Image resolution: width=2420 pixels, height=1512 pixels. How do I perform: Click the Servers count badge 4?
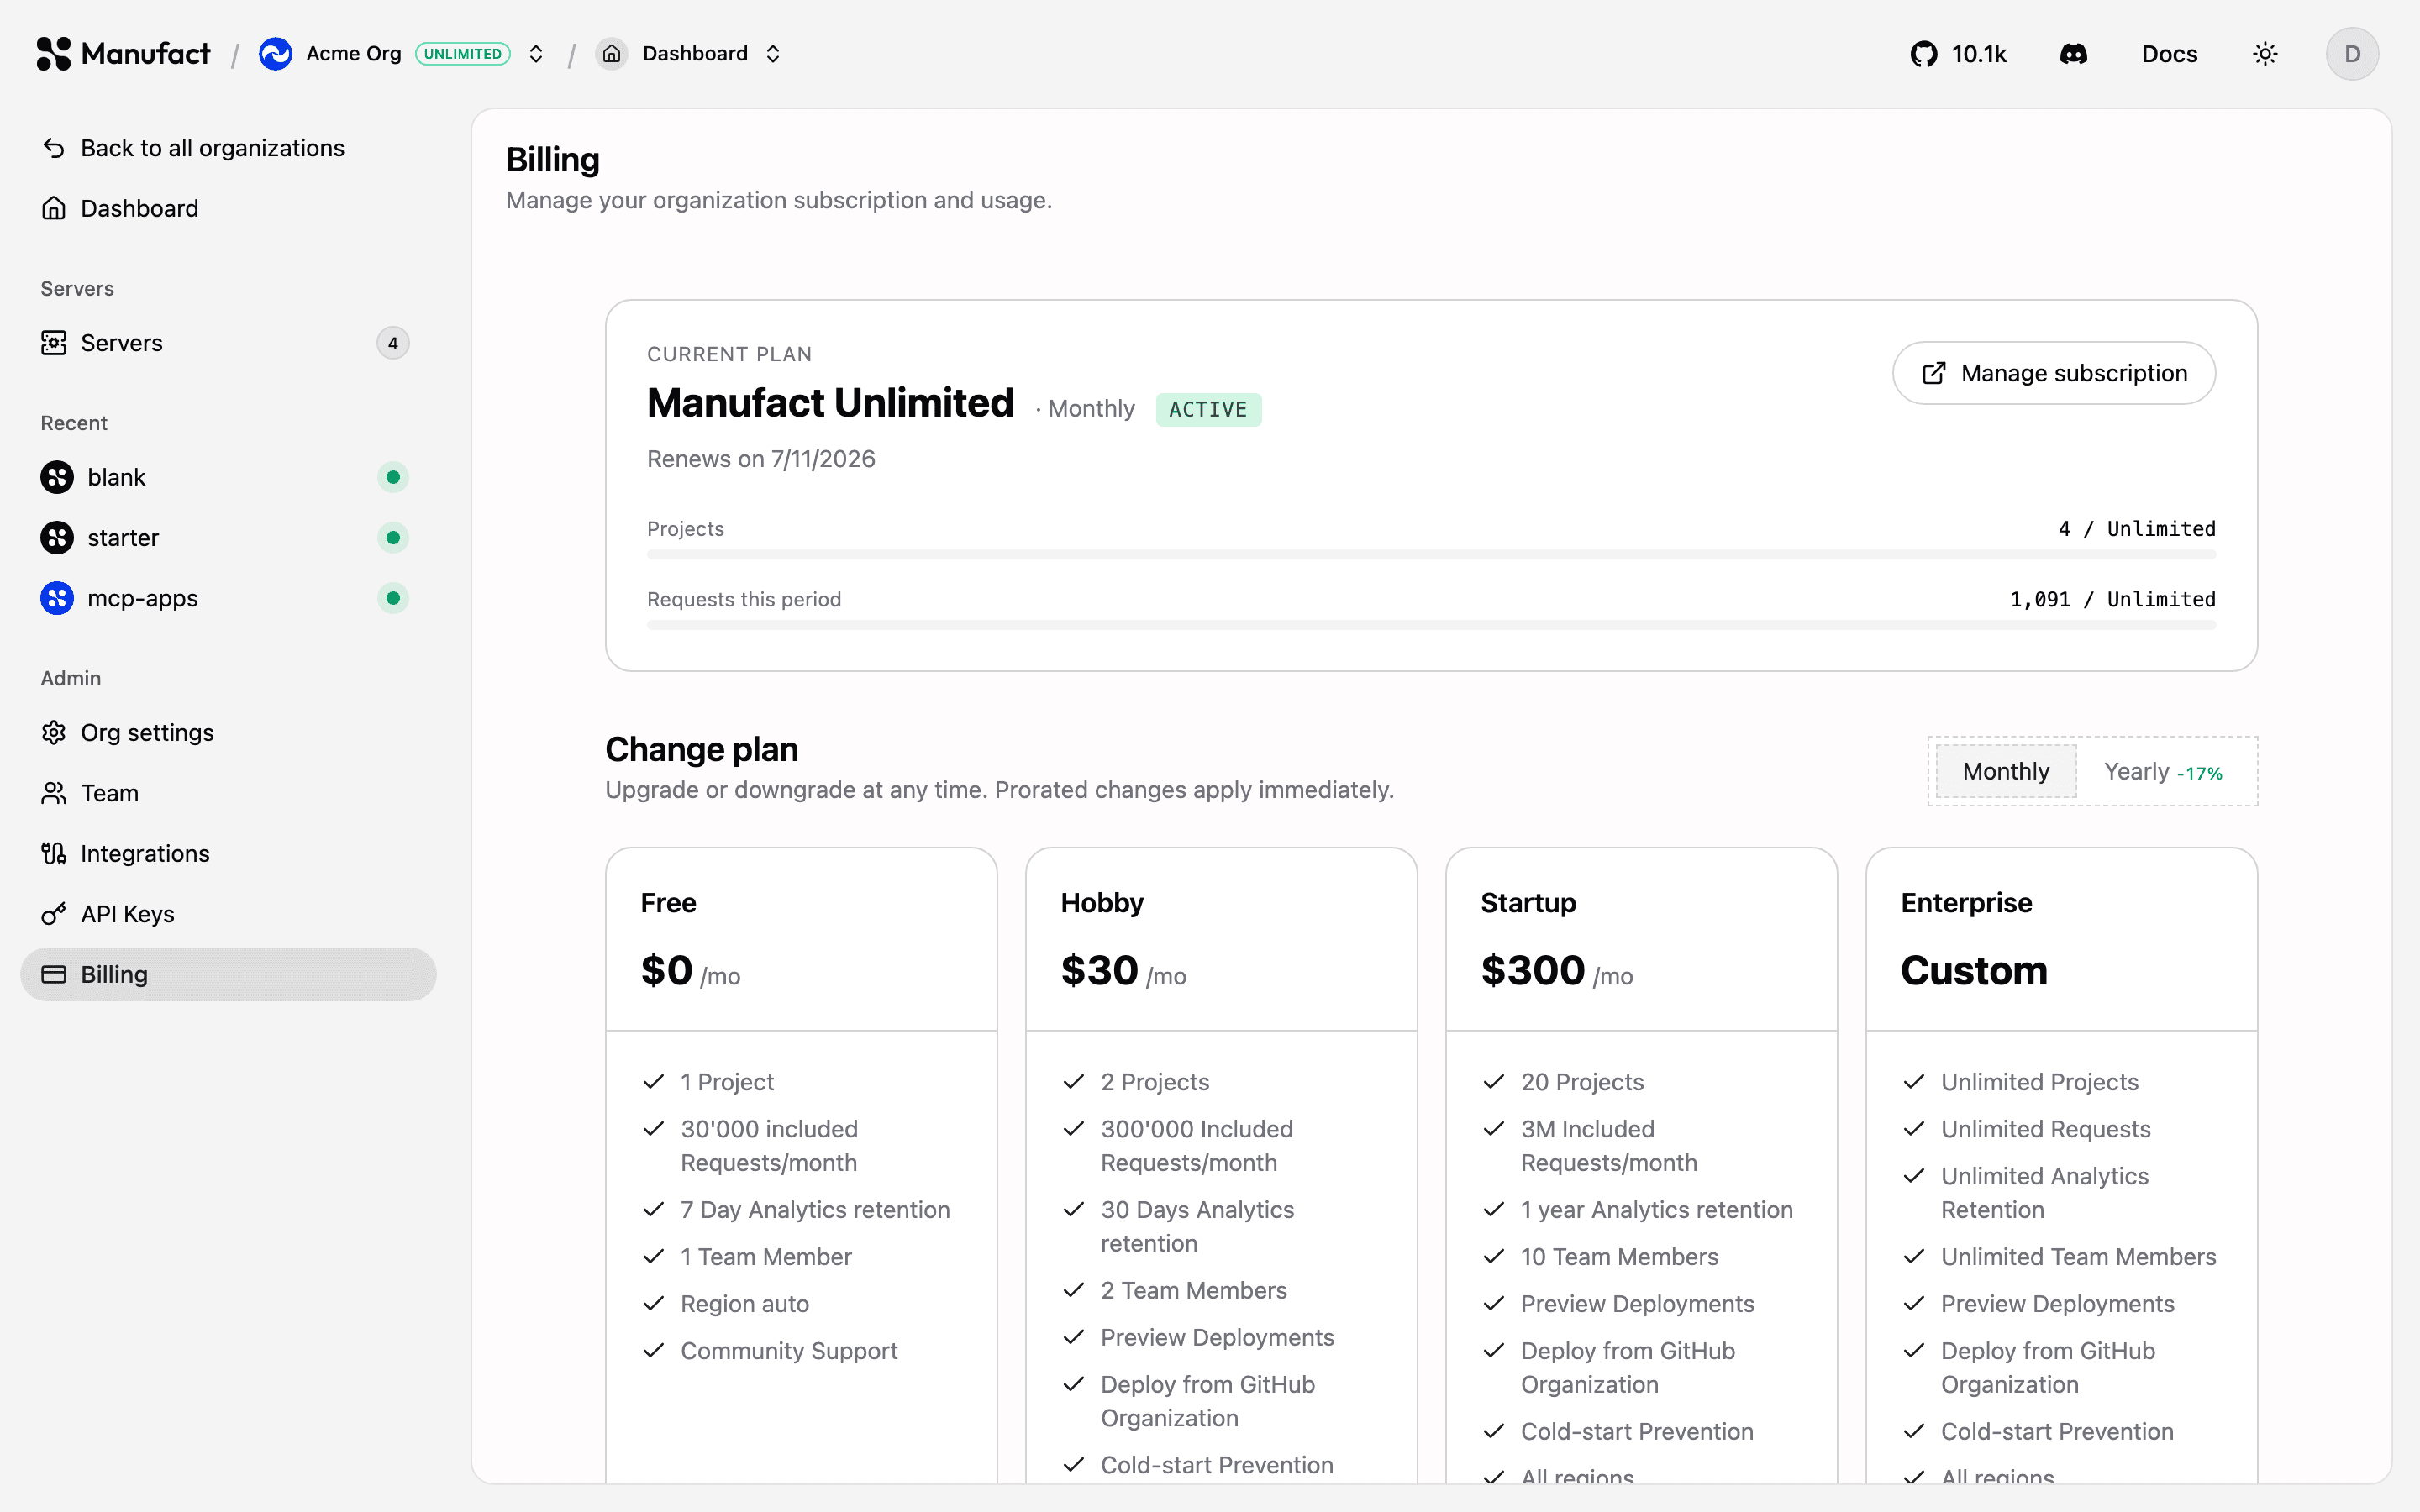click(393, 343)
